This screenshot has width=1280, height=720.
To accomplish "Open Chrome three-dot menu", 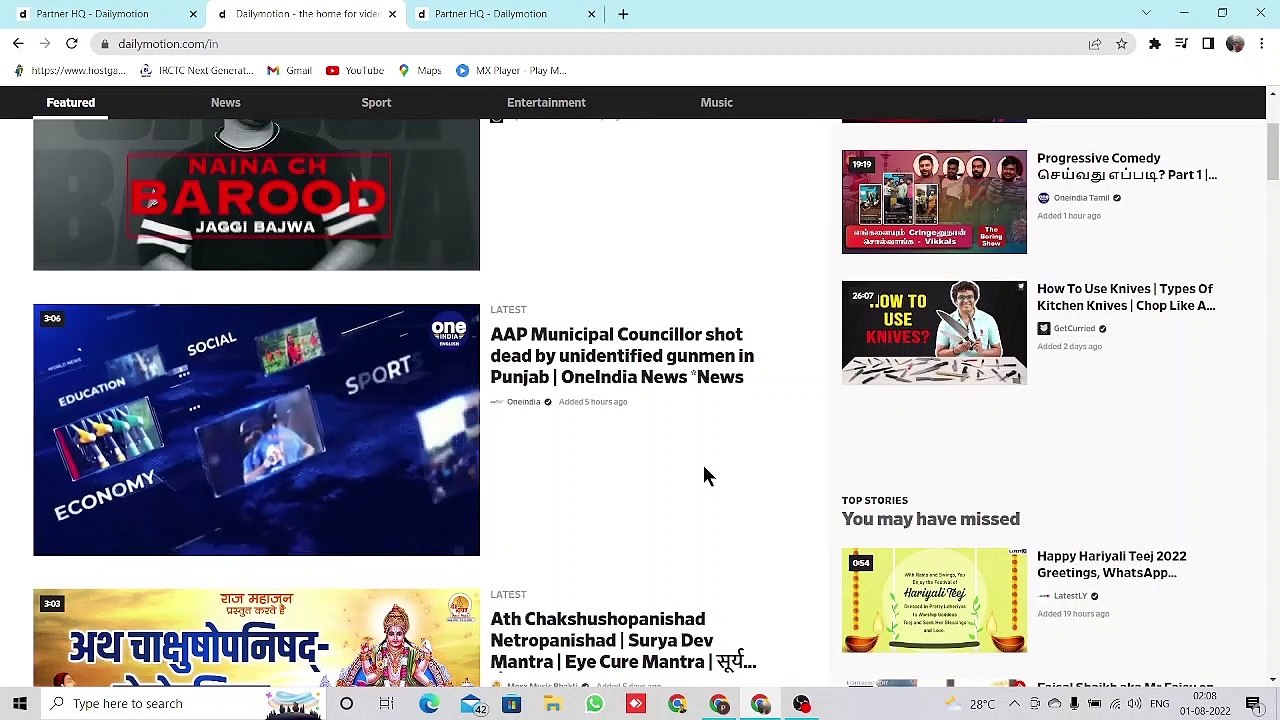I will coord(1262,44).
